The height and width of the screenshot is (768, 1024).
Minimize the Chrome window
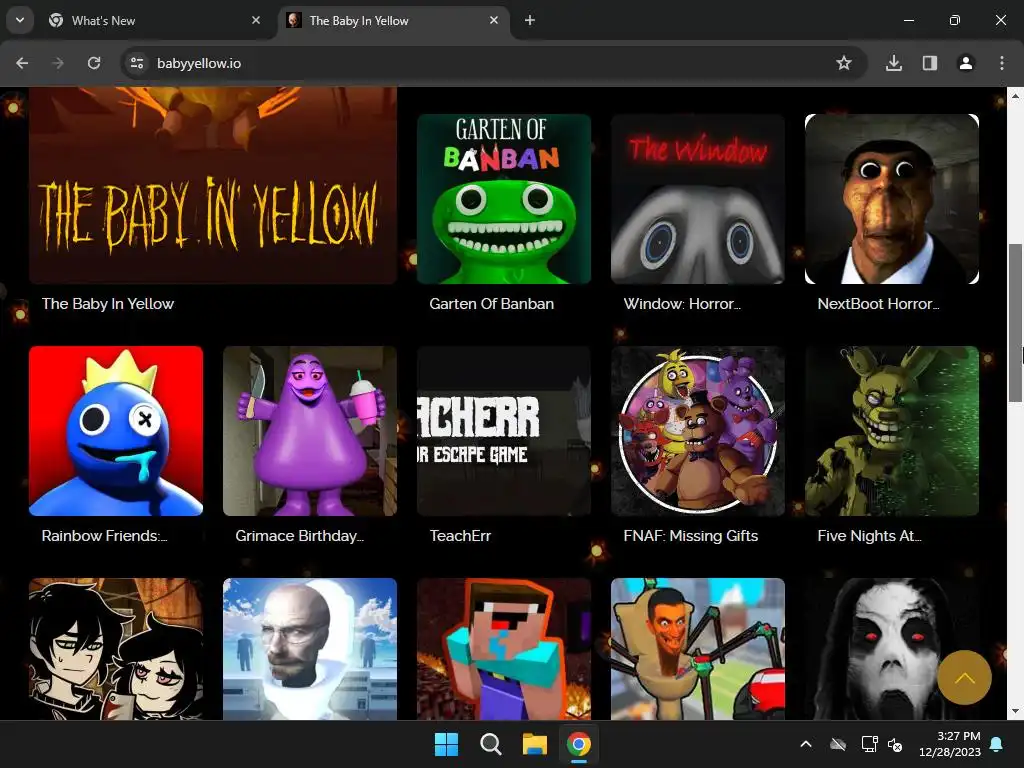click(908, 20)
